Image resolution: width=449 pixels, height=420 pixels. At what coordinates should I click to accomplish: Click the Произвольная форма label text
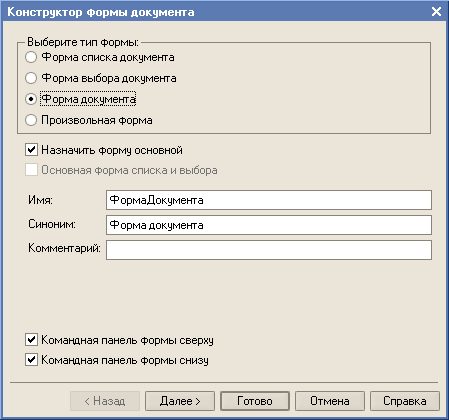[x=97, y=120]
